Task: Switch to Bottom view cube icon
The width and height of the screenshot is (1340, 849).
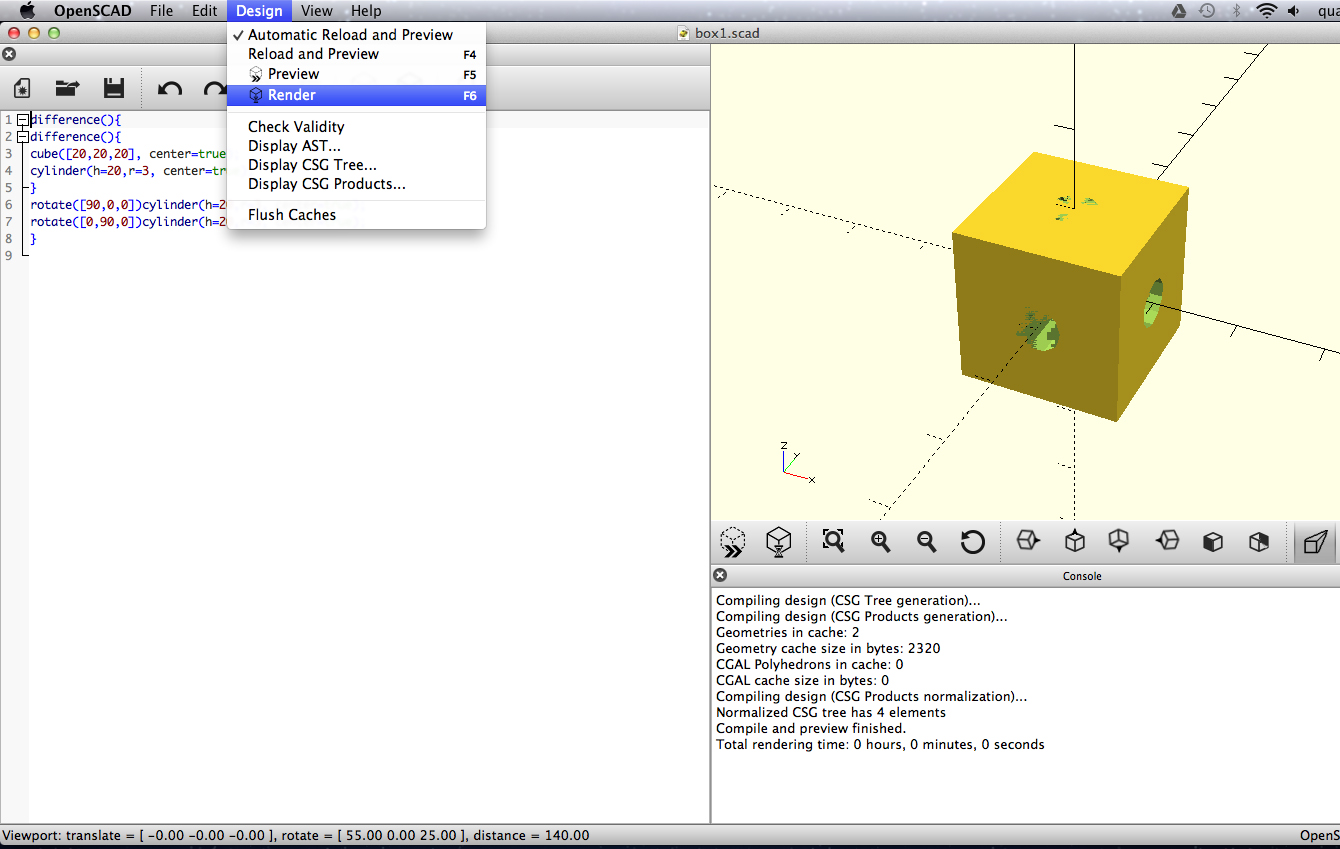Action: click(x=1119, y=541)
